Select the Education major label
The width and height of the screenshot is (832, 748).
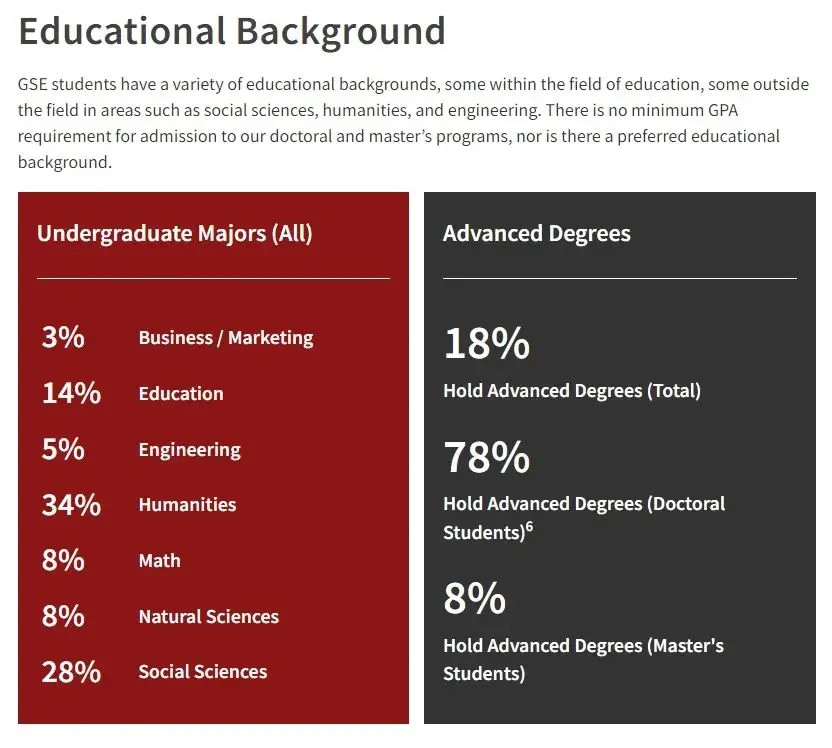click(181, 394)
